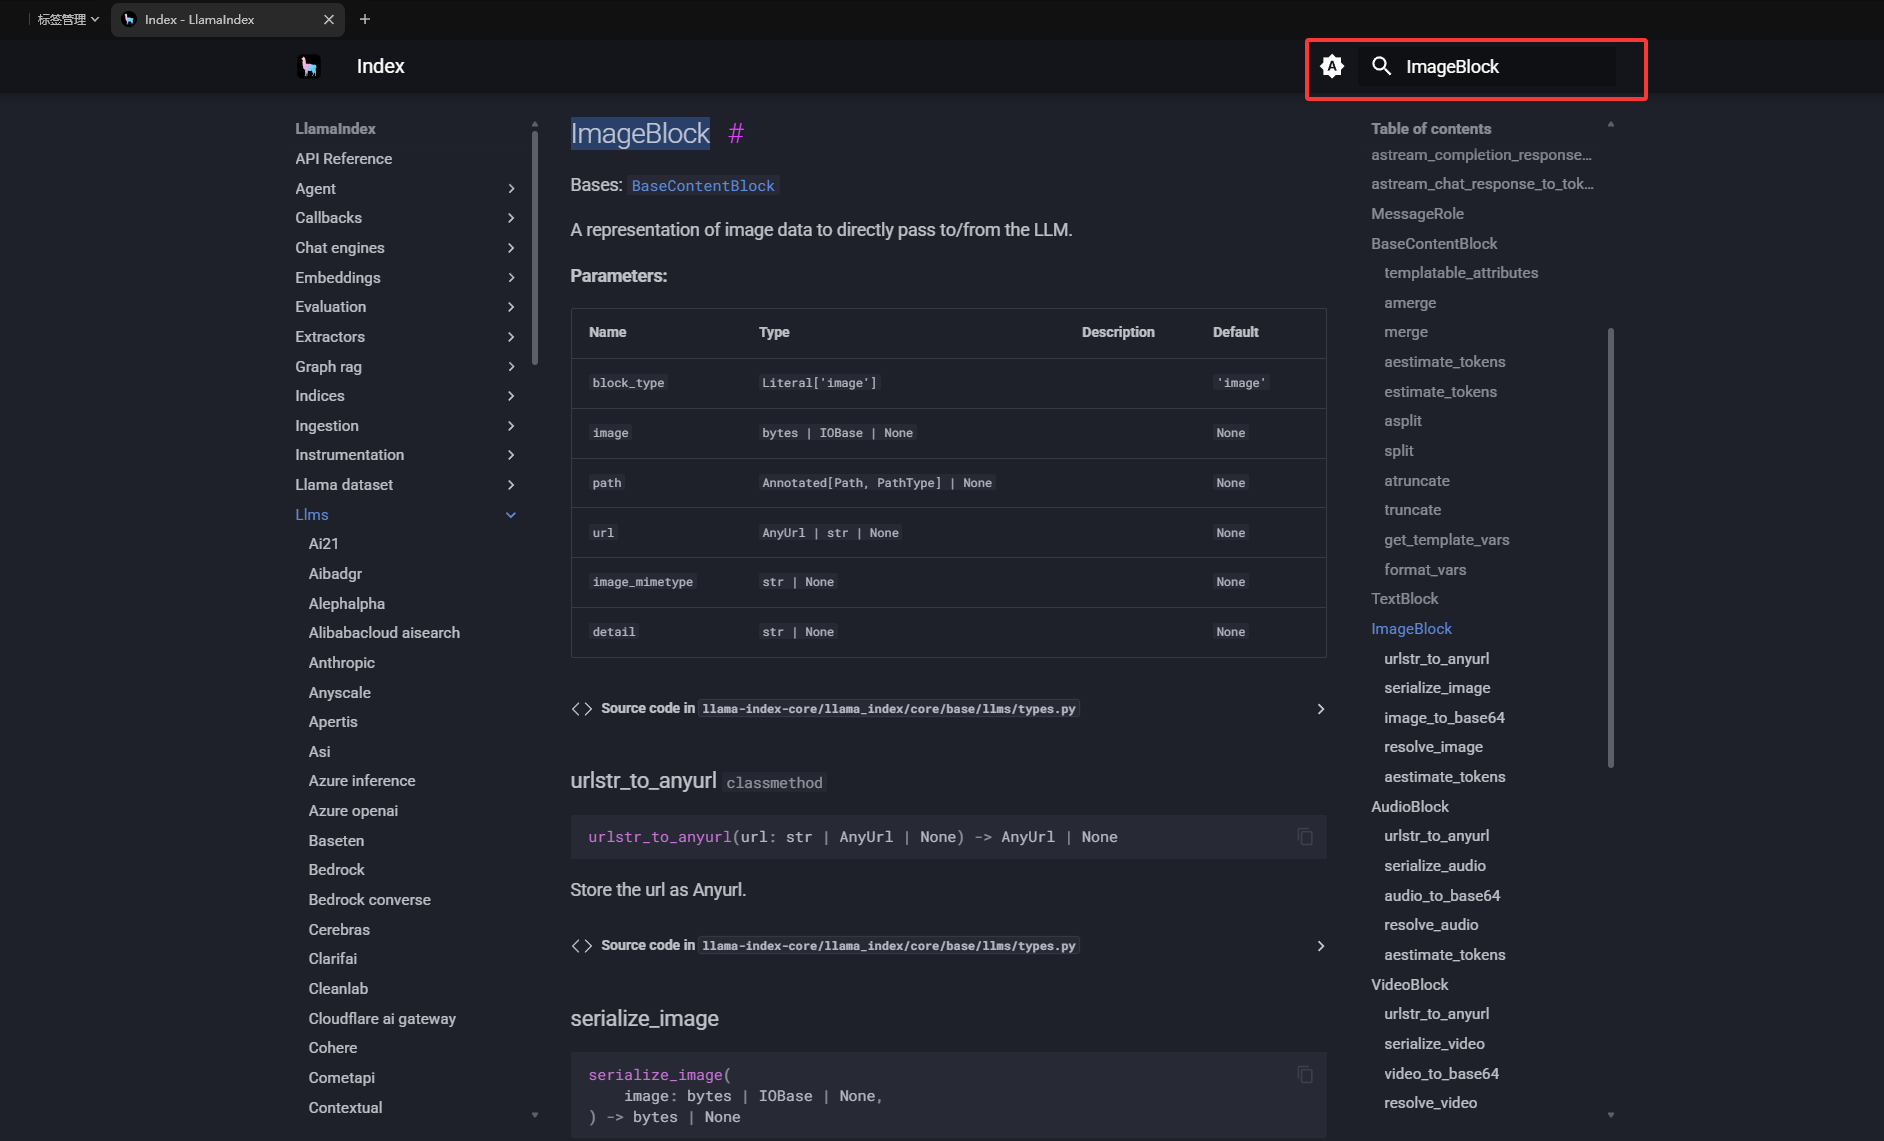
Task: Click the serialize_image section heading
Action: click(x=644, y=1019)
